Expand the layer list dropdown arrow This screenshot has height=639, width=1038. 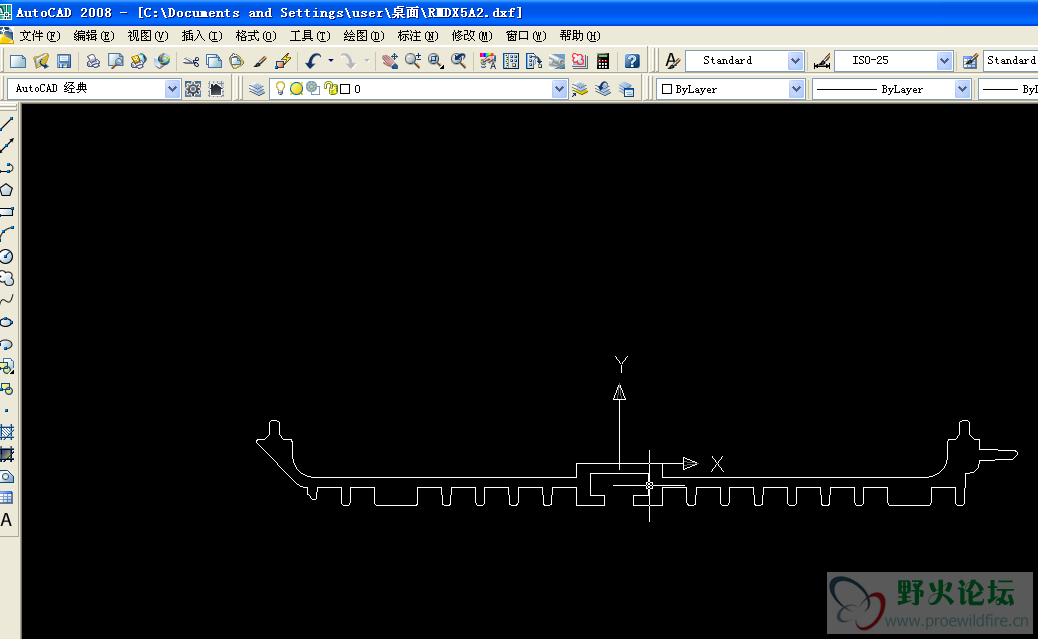(x=559, y=89)
